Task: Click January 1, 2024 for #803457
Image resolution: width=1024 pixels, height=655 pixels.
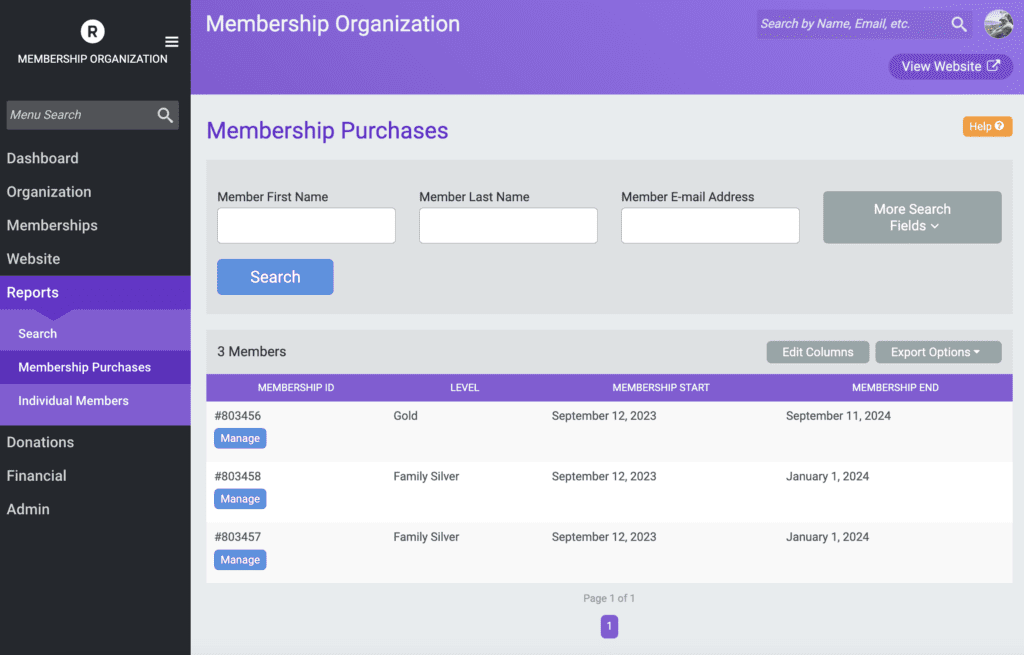Action: [x=827, y=537]
